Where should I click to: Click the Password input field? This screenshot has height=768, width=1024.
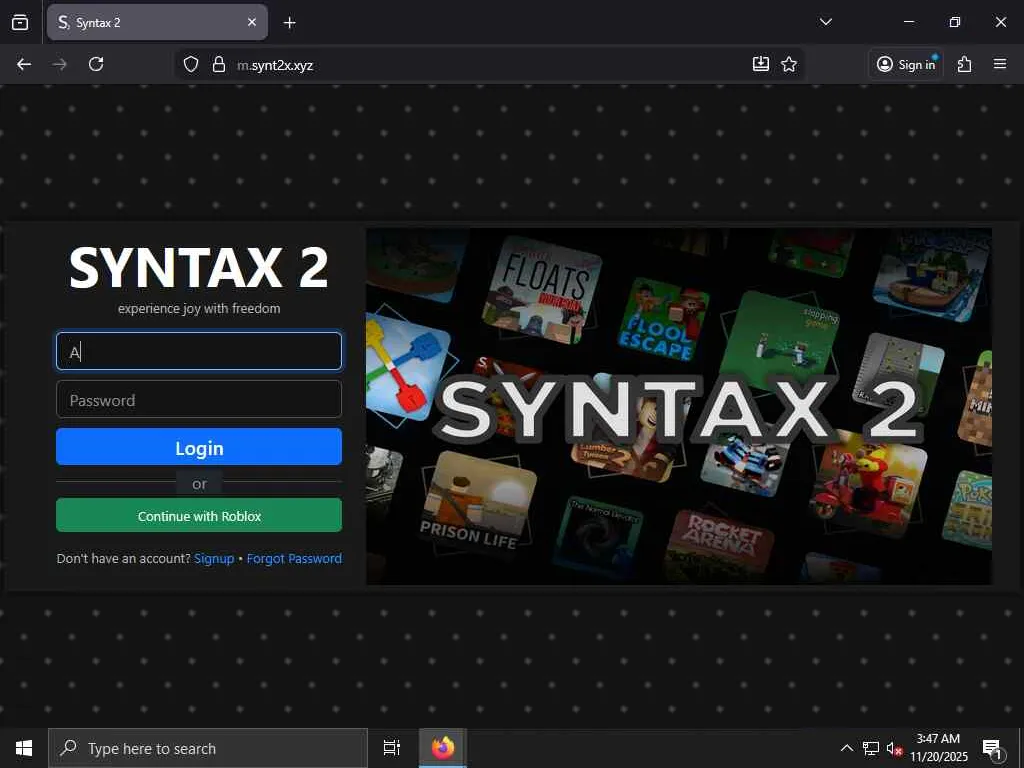pos(199,400)
